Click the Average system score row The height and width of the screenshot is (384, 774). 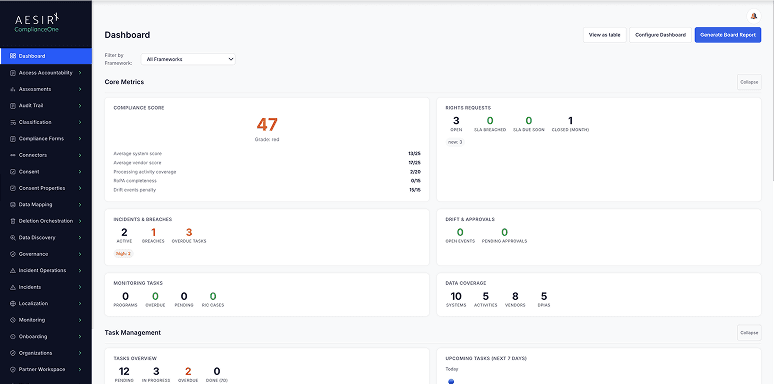click(x=267, y=154)
